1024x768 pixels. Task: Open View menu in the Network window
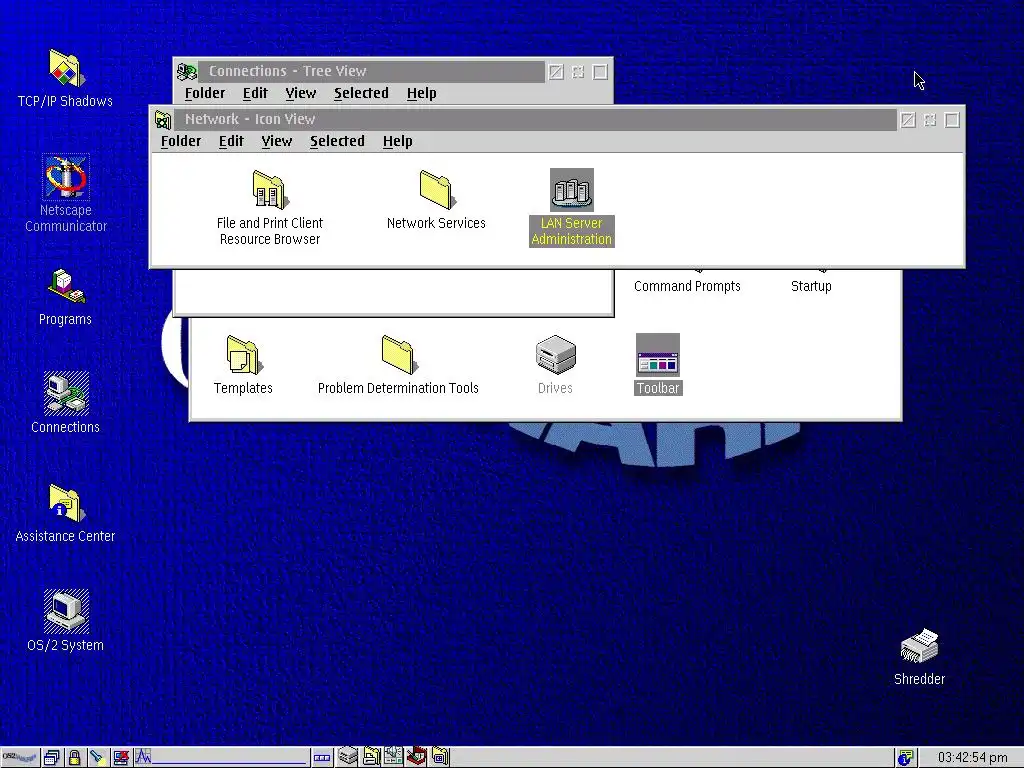(277, 141)
